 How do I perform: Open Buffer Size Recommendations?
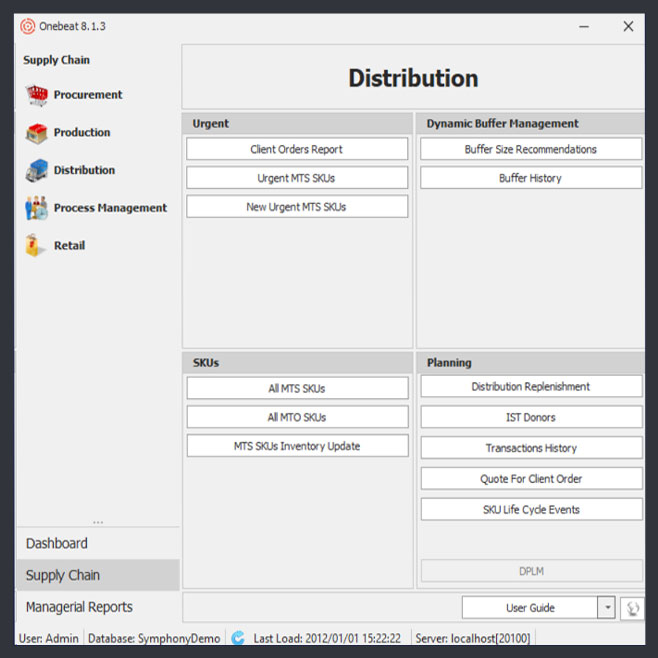click(x=530, y=149)
